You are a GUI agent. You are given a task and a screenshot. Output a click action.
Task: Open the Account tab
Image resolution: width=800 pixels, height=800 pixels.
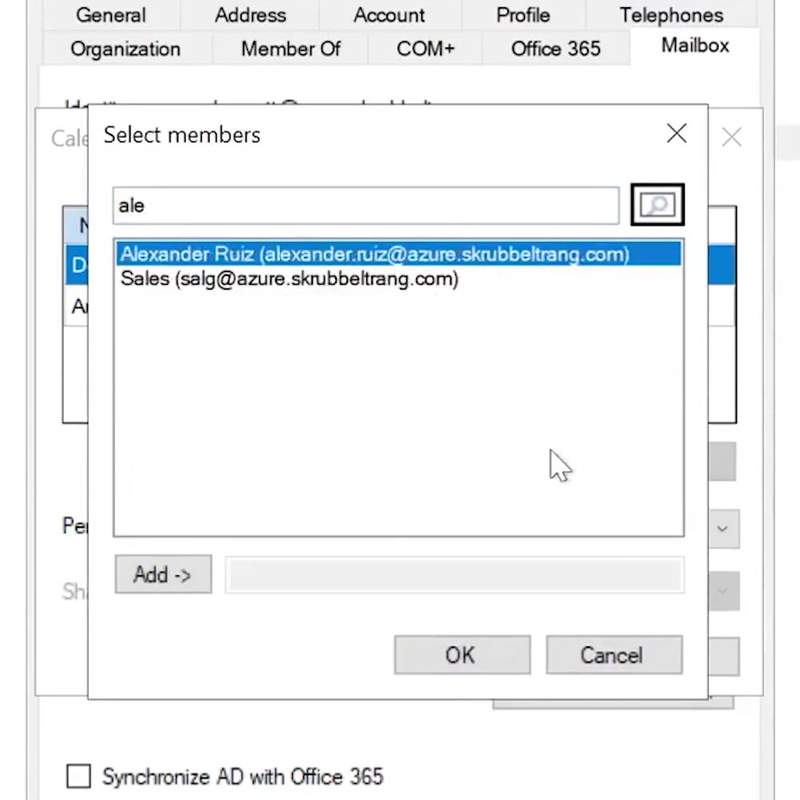click(389, 15)
